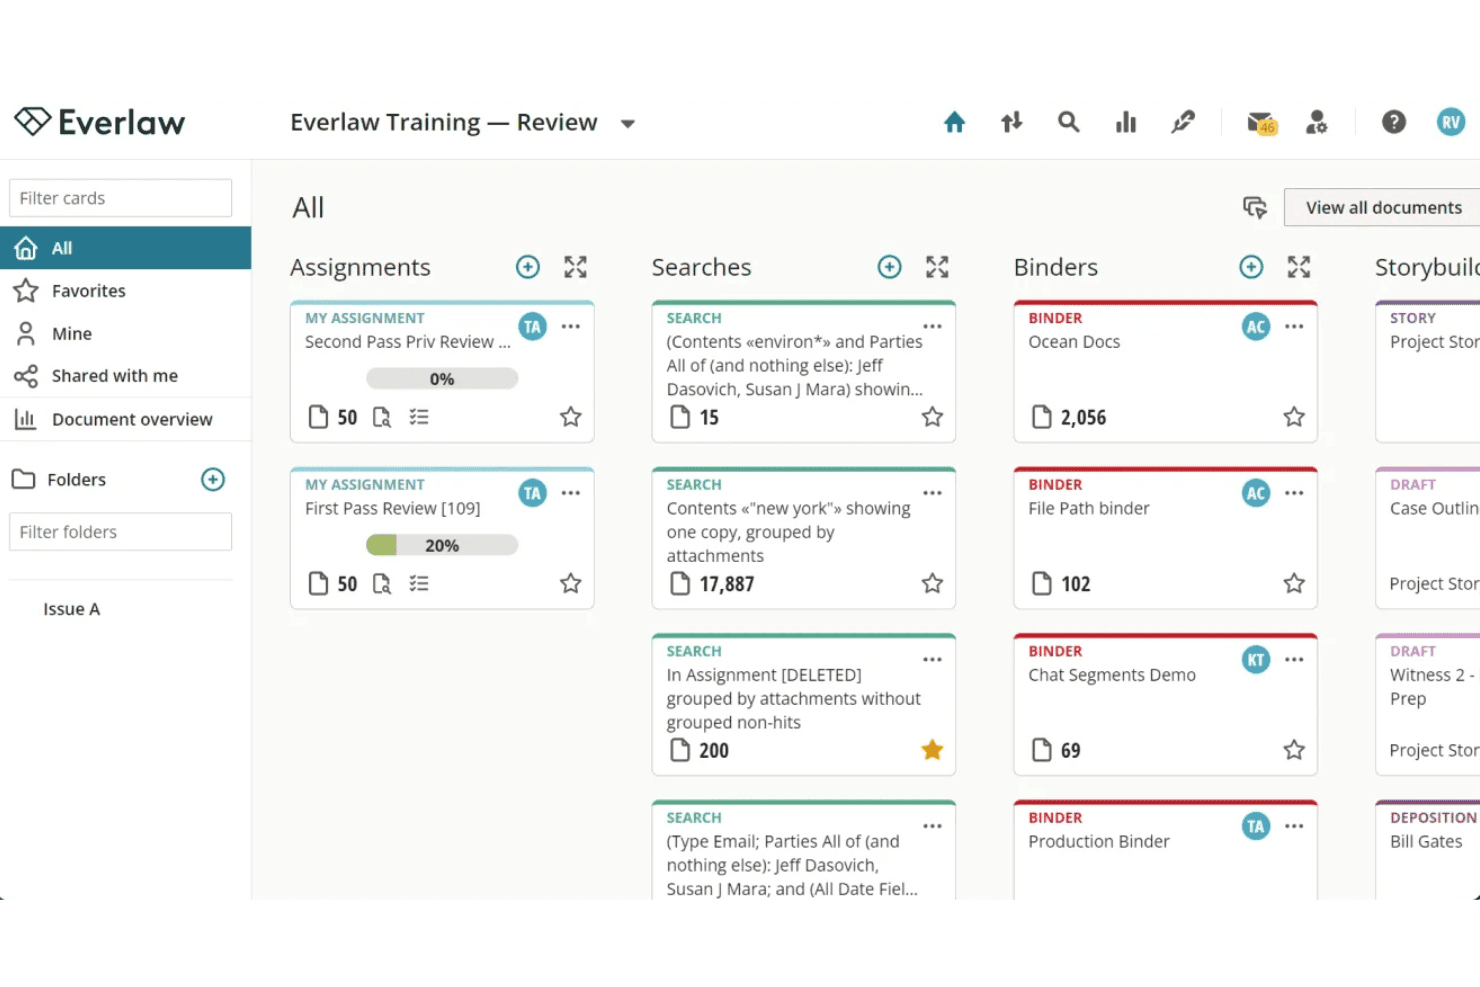Open options menu for Ocean Docs binder
The height and width of the screenshot is (987, 1480).
[x=1294, y=327]
